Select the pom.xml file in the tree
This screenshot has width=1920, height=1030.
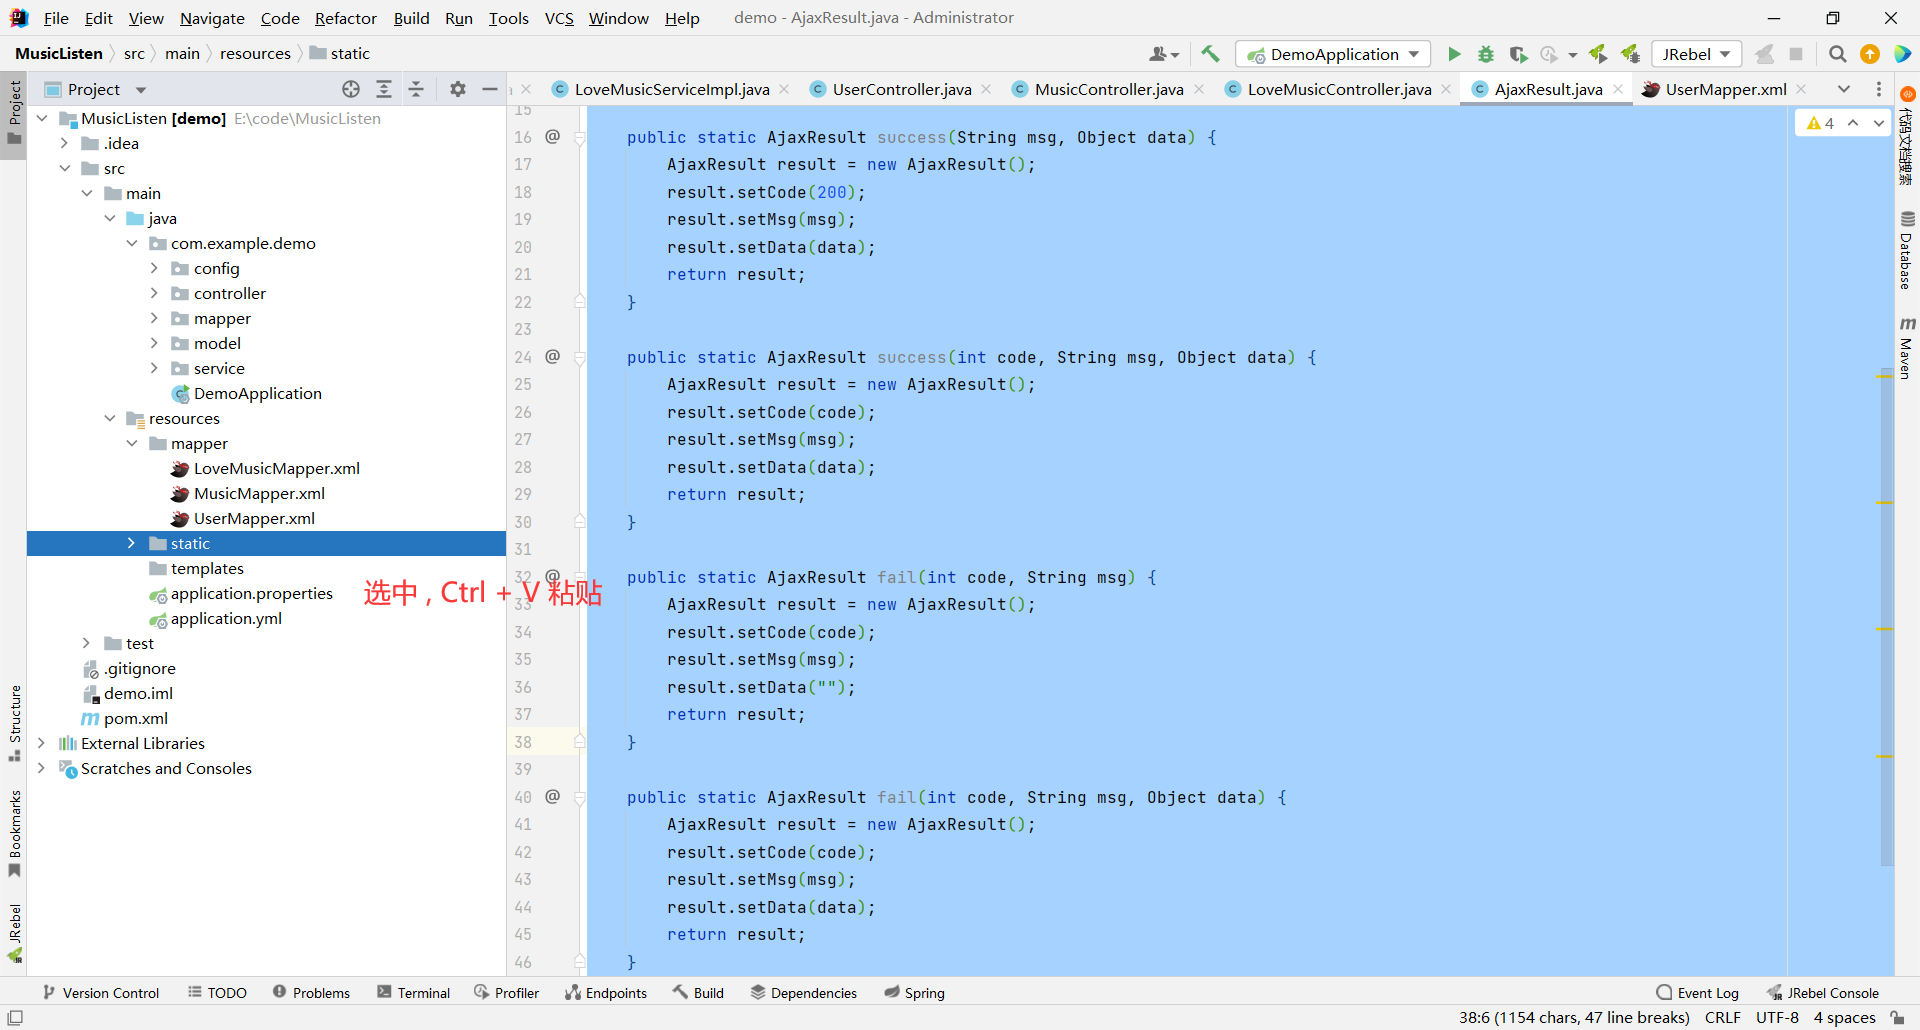(136, 718)
